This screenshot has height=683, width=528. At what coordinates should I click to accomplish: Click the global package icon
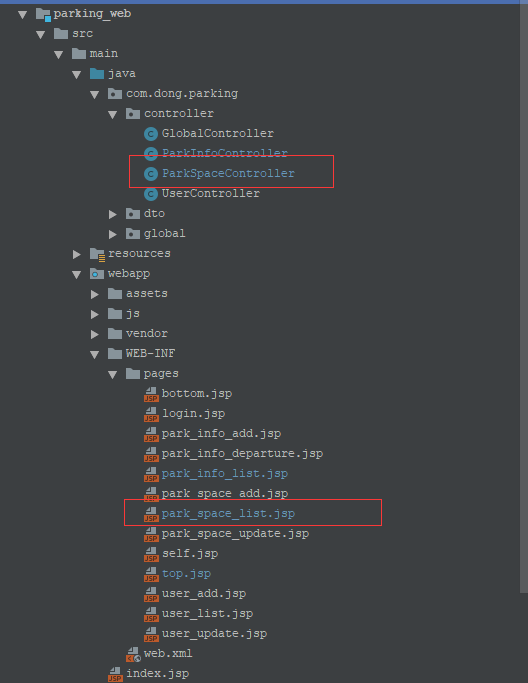click(x=132, y=233)
